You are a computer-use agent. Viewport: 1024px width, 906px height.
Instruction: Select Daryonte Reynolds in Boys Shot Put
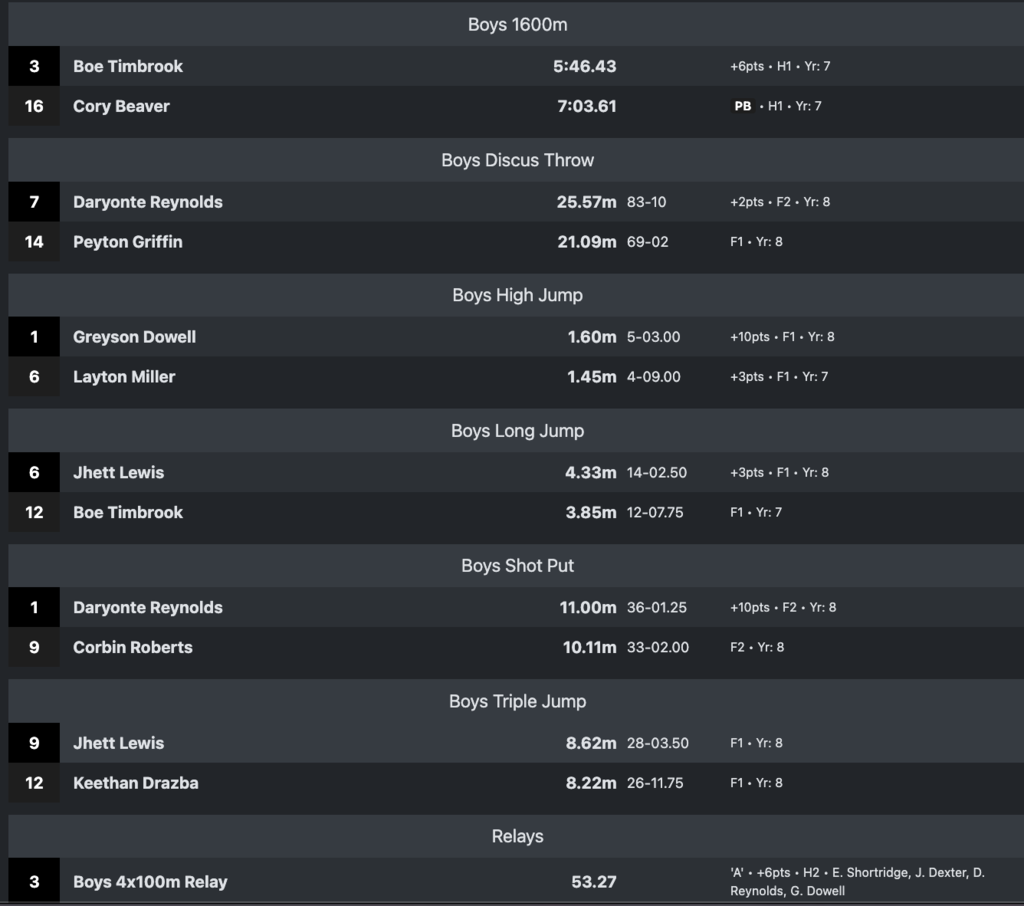[148, 607]
